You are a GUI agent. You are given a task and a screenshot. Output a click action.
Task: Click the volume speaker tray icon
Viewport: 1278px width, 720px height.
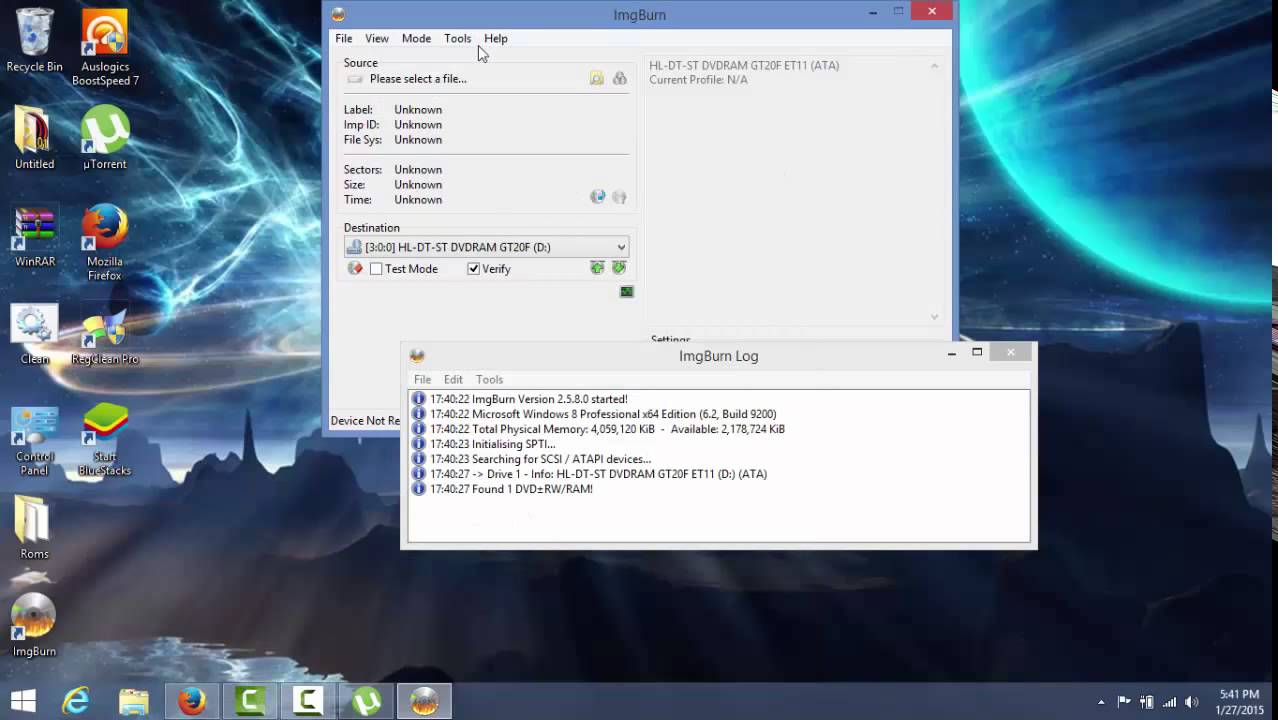coord(1191,702)
